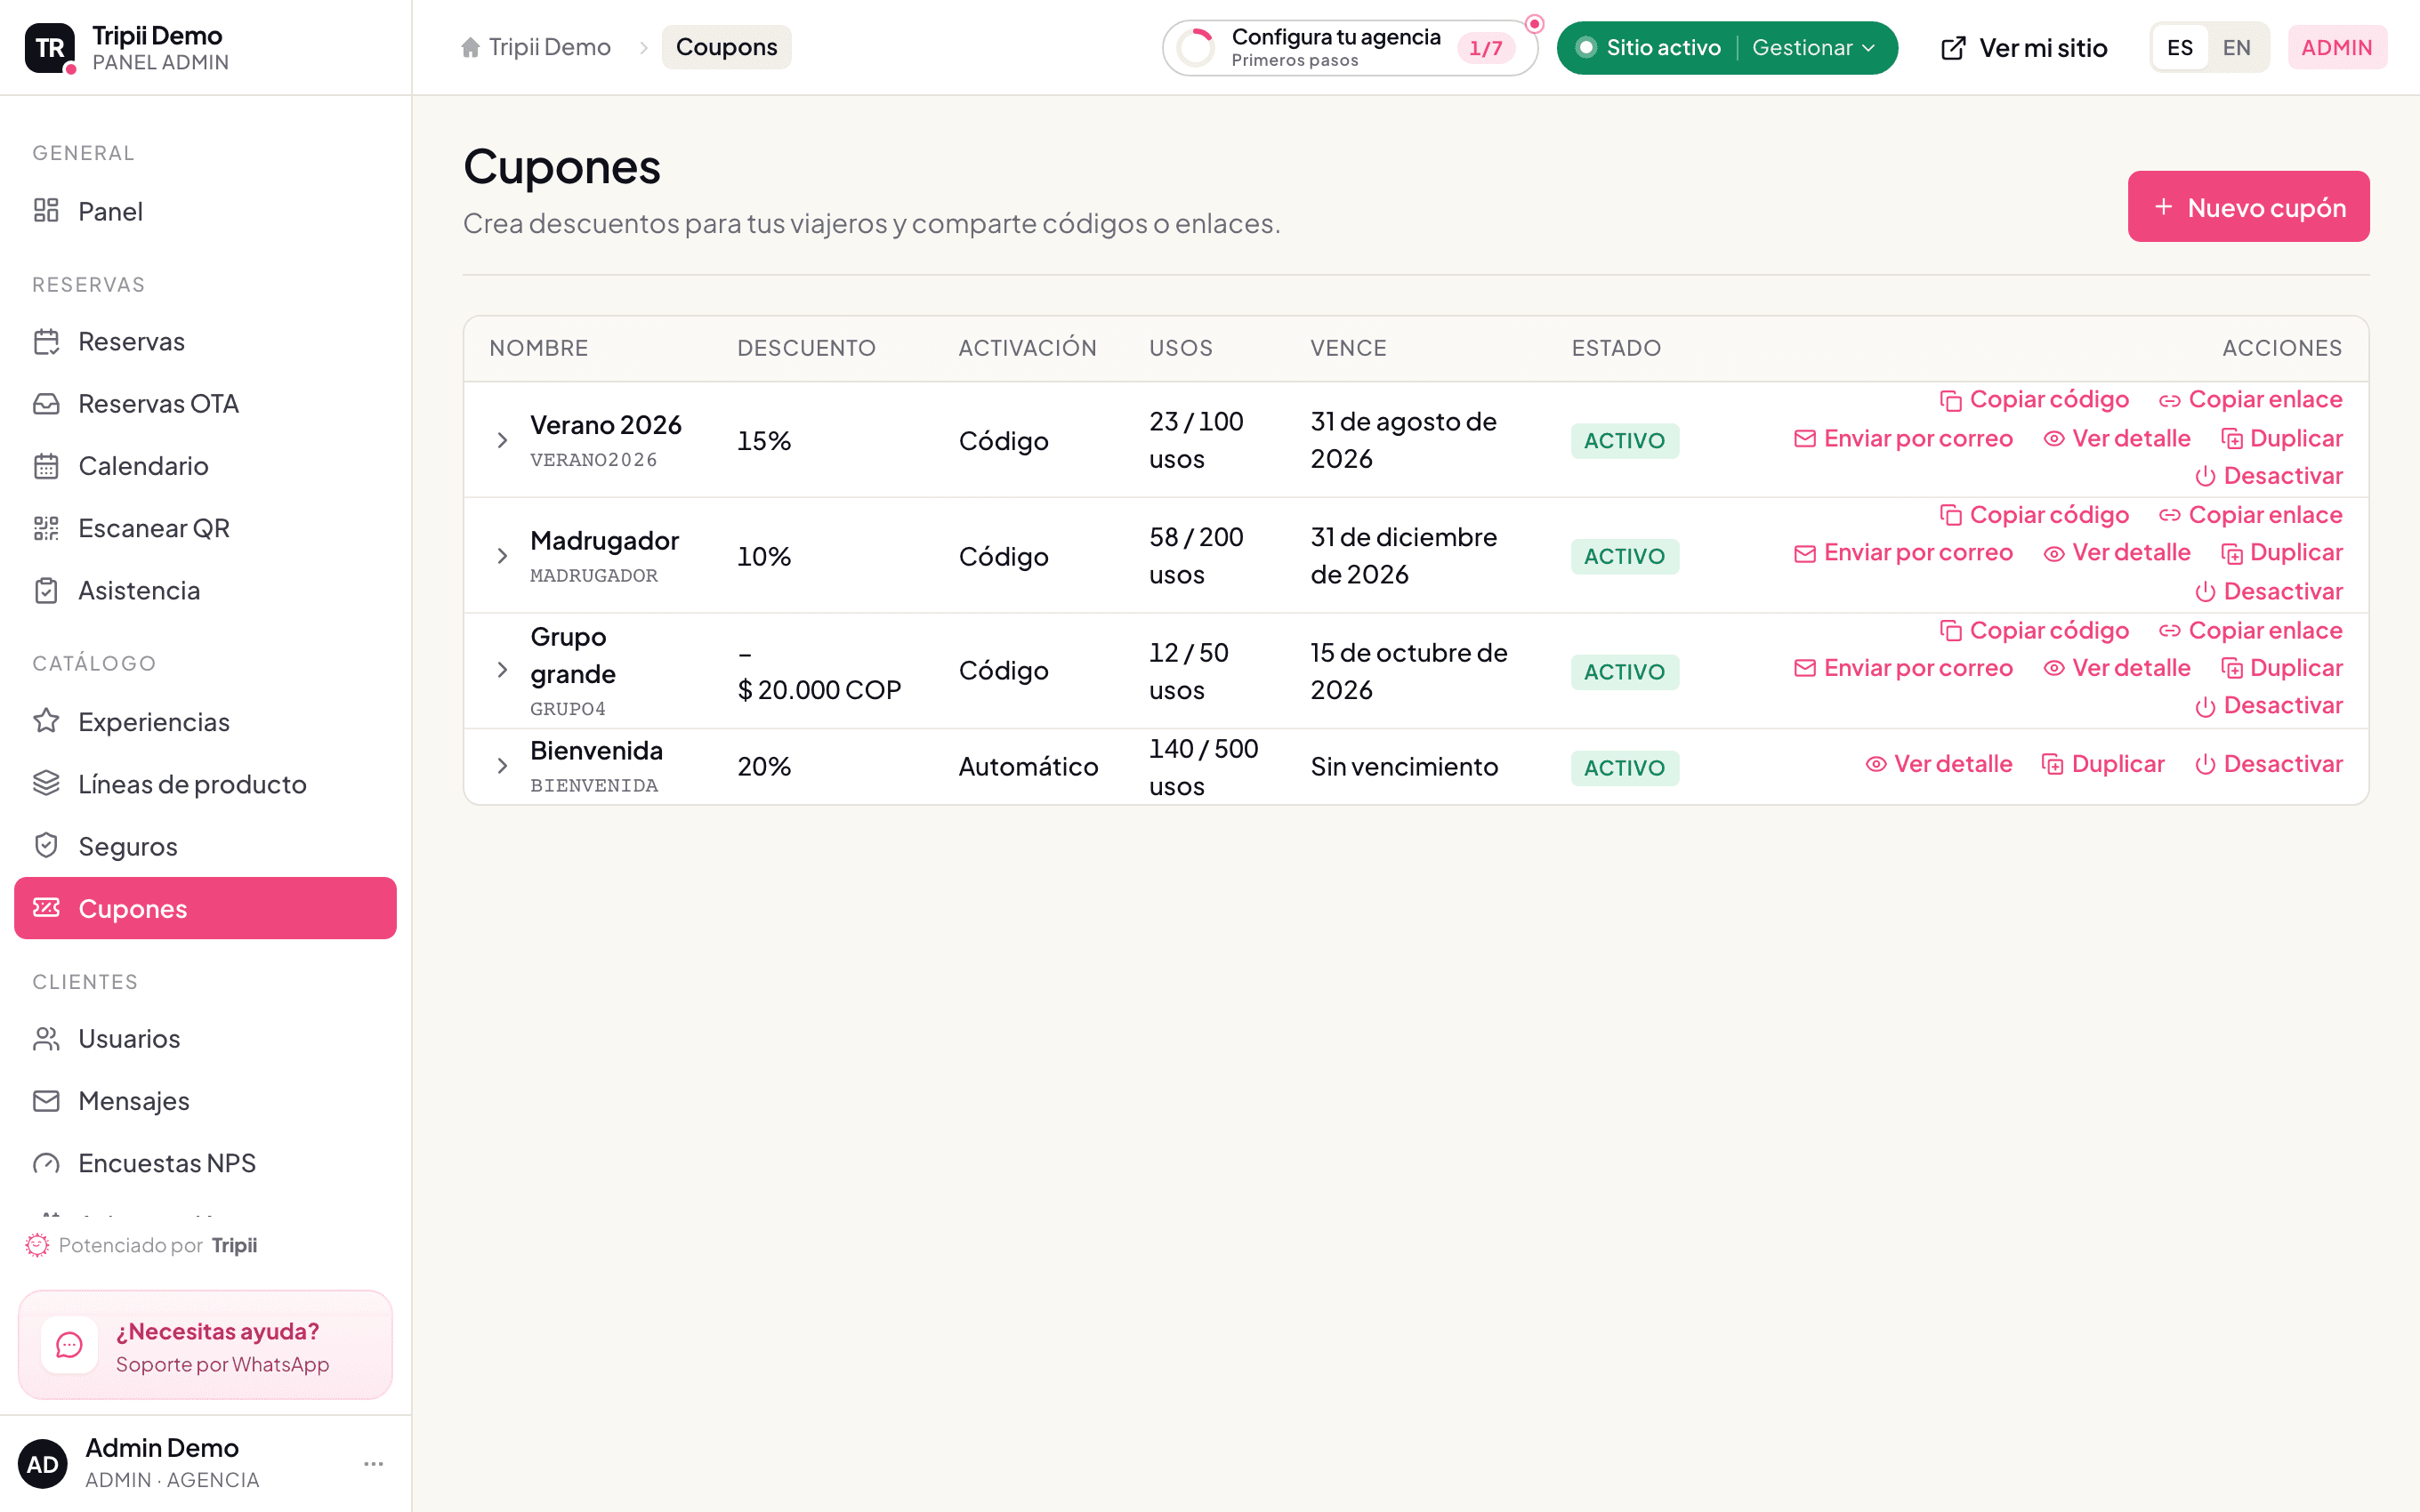Open Ver mi sitio link

click(2024, 48)
